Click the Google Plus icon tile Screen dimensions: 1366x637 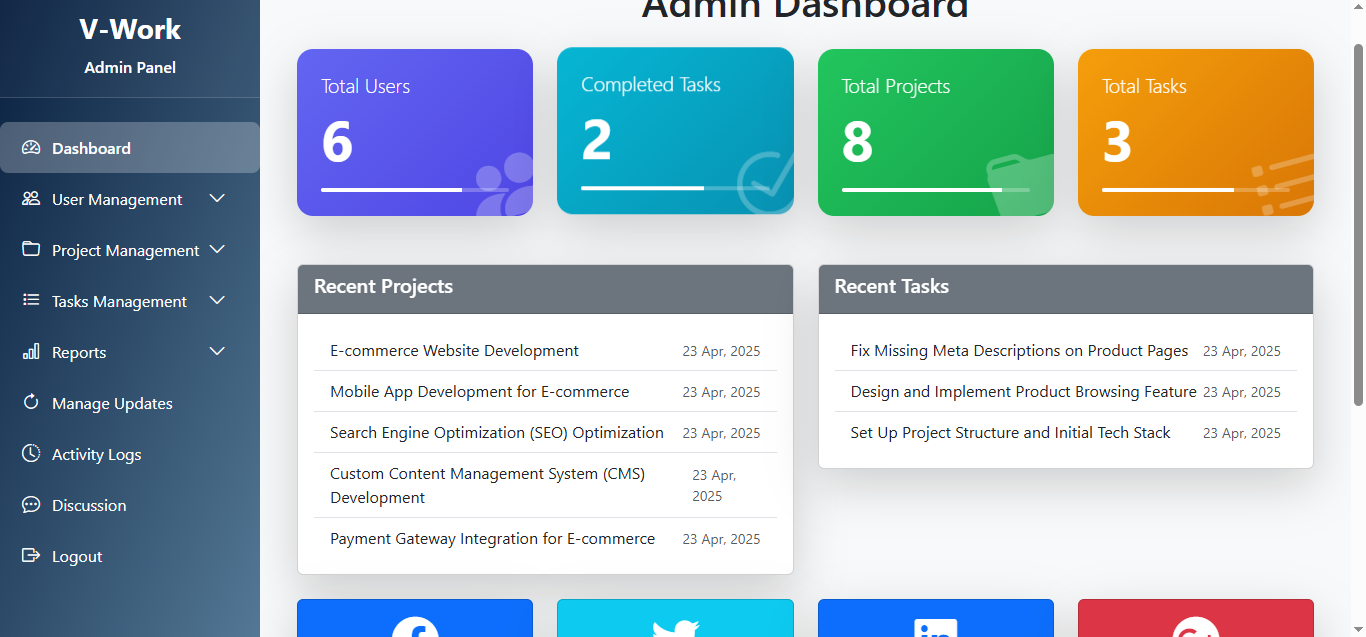pos(1196,618)
